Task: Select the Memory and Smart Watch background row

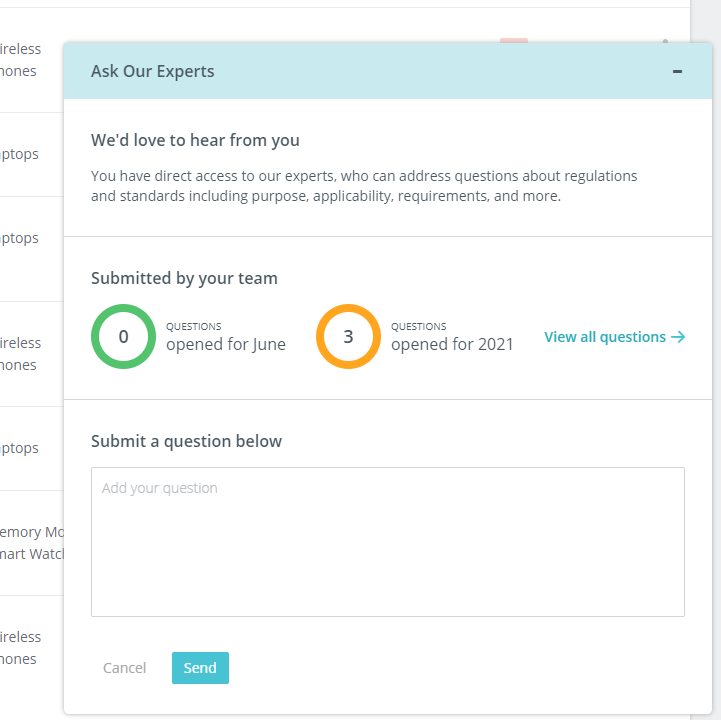Action: click(x=30, y=543)
